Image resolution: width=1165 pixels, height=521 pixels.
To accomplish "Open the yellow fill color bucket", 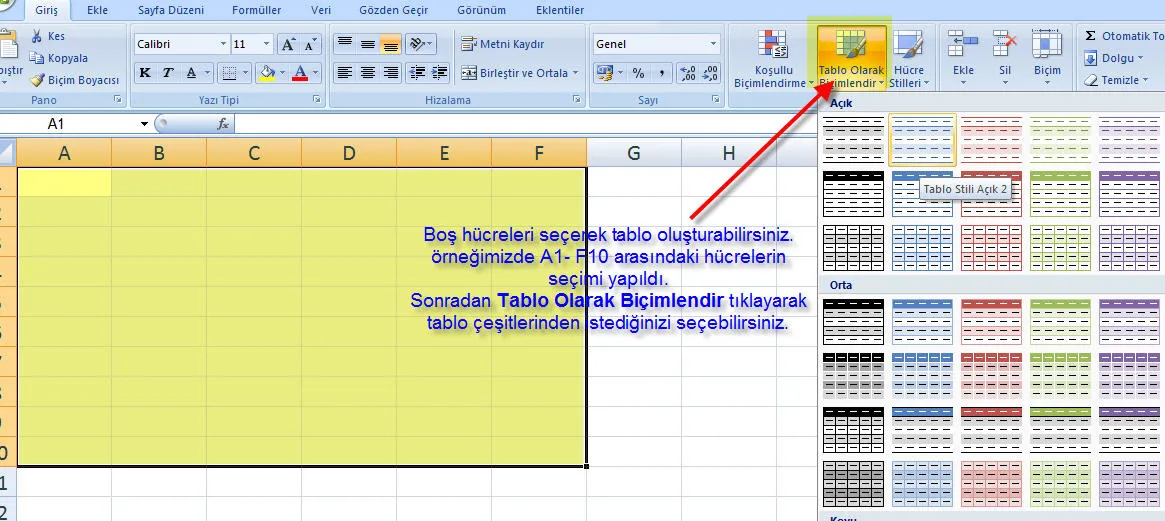I will pyautogui.click(x=266, y=73).
